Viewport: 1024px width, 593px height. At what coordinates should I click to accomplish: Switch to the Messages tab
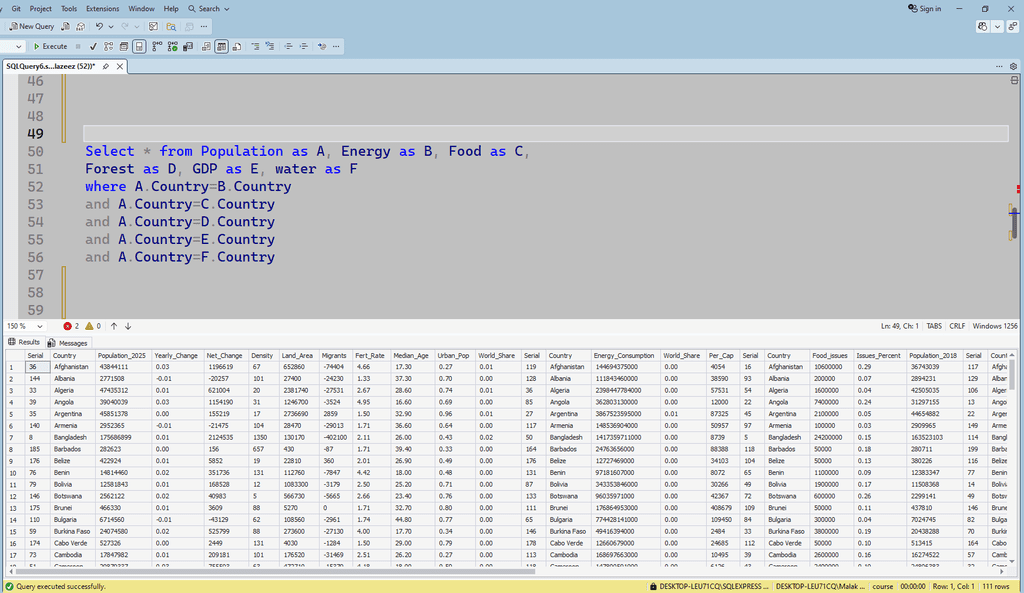(68, 343)
